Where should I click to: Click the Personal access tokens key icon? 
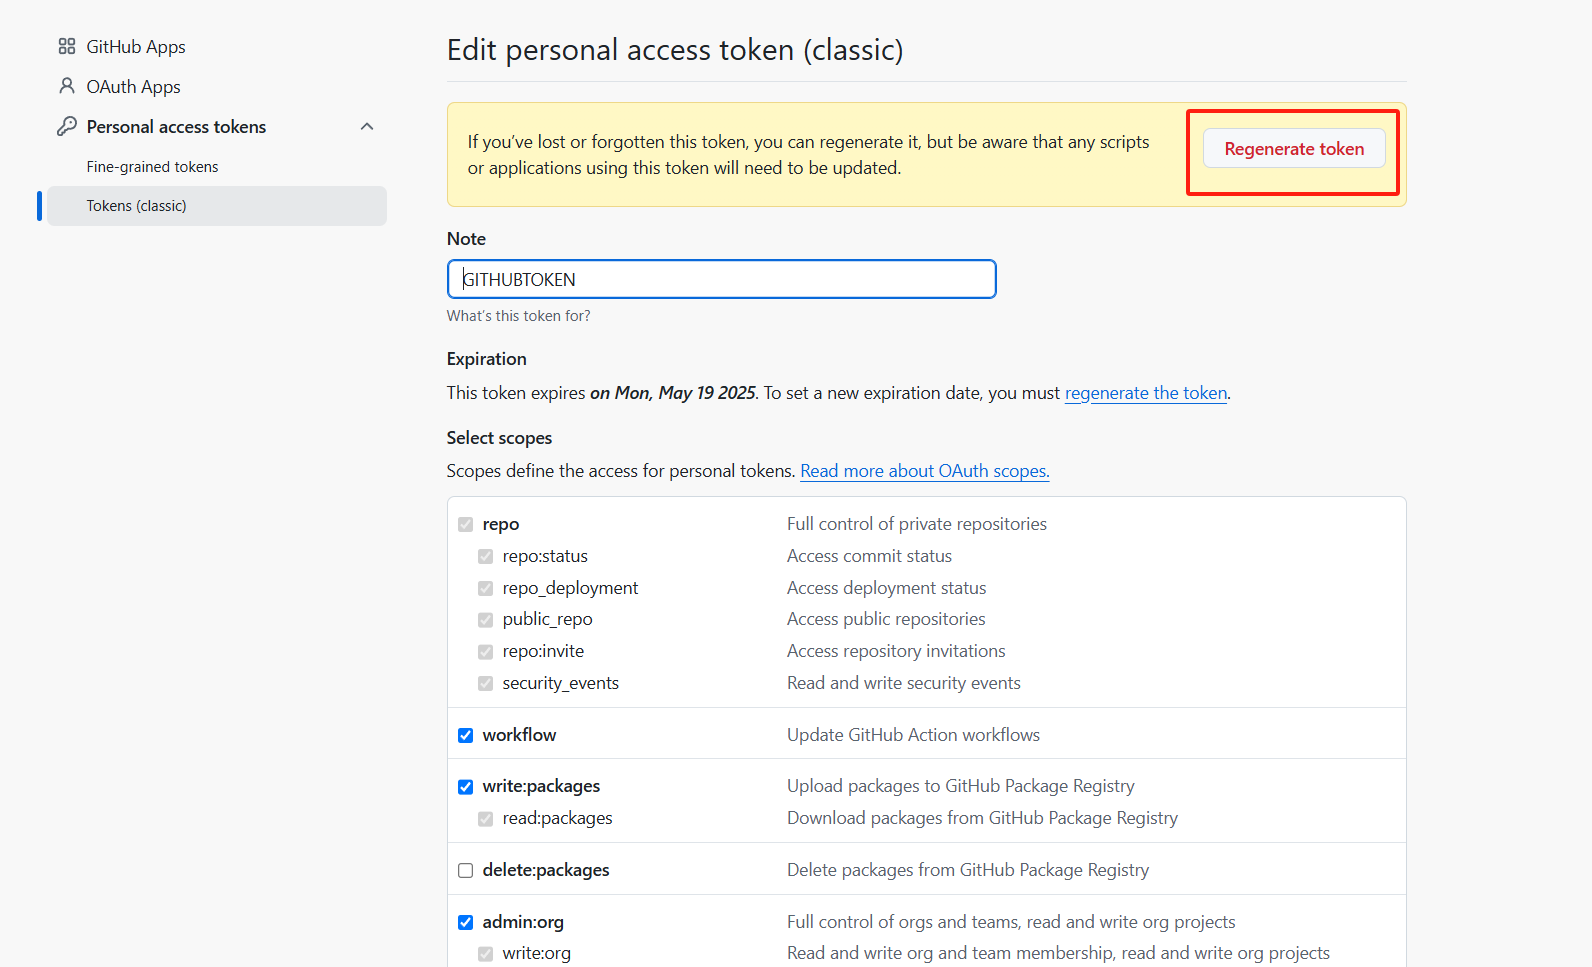67,126
